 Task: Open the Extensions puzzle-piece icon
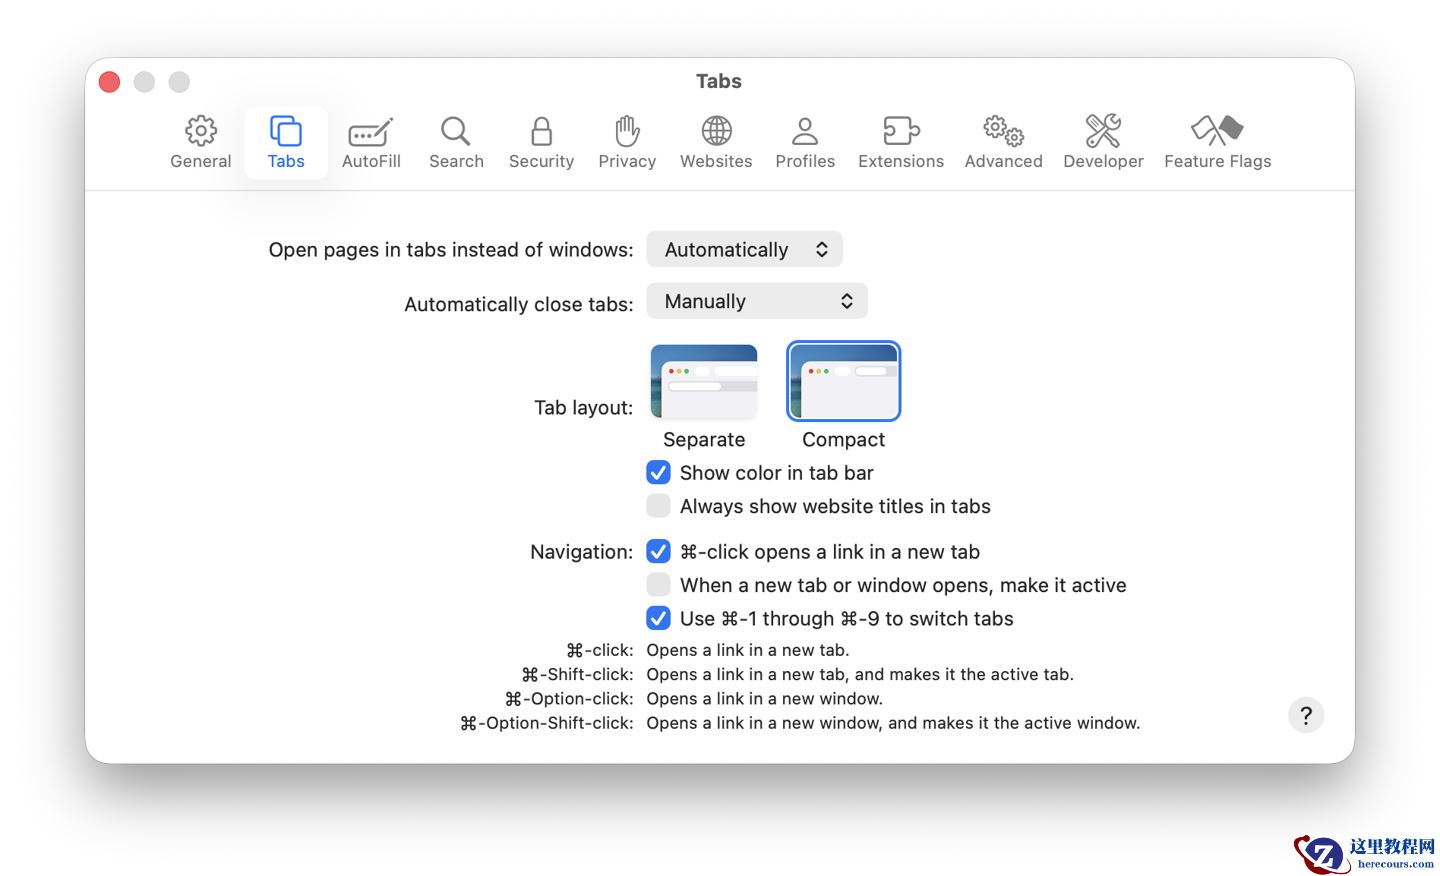(x=900, y=141)
